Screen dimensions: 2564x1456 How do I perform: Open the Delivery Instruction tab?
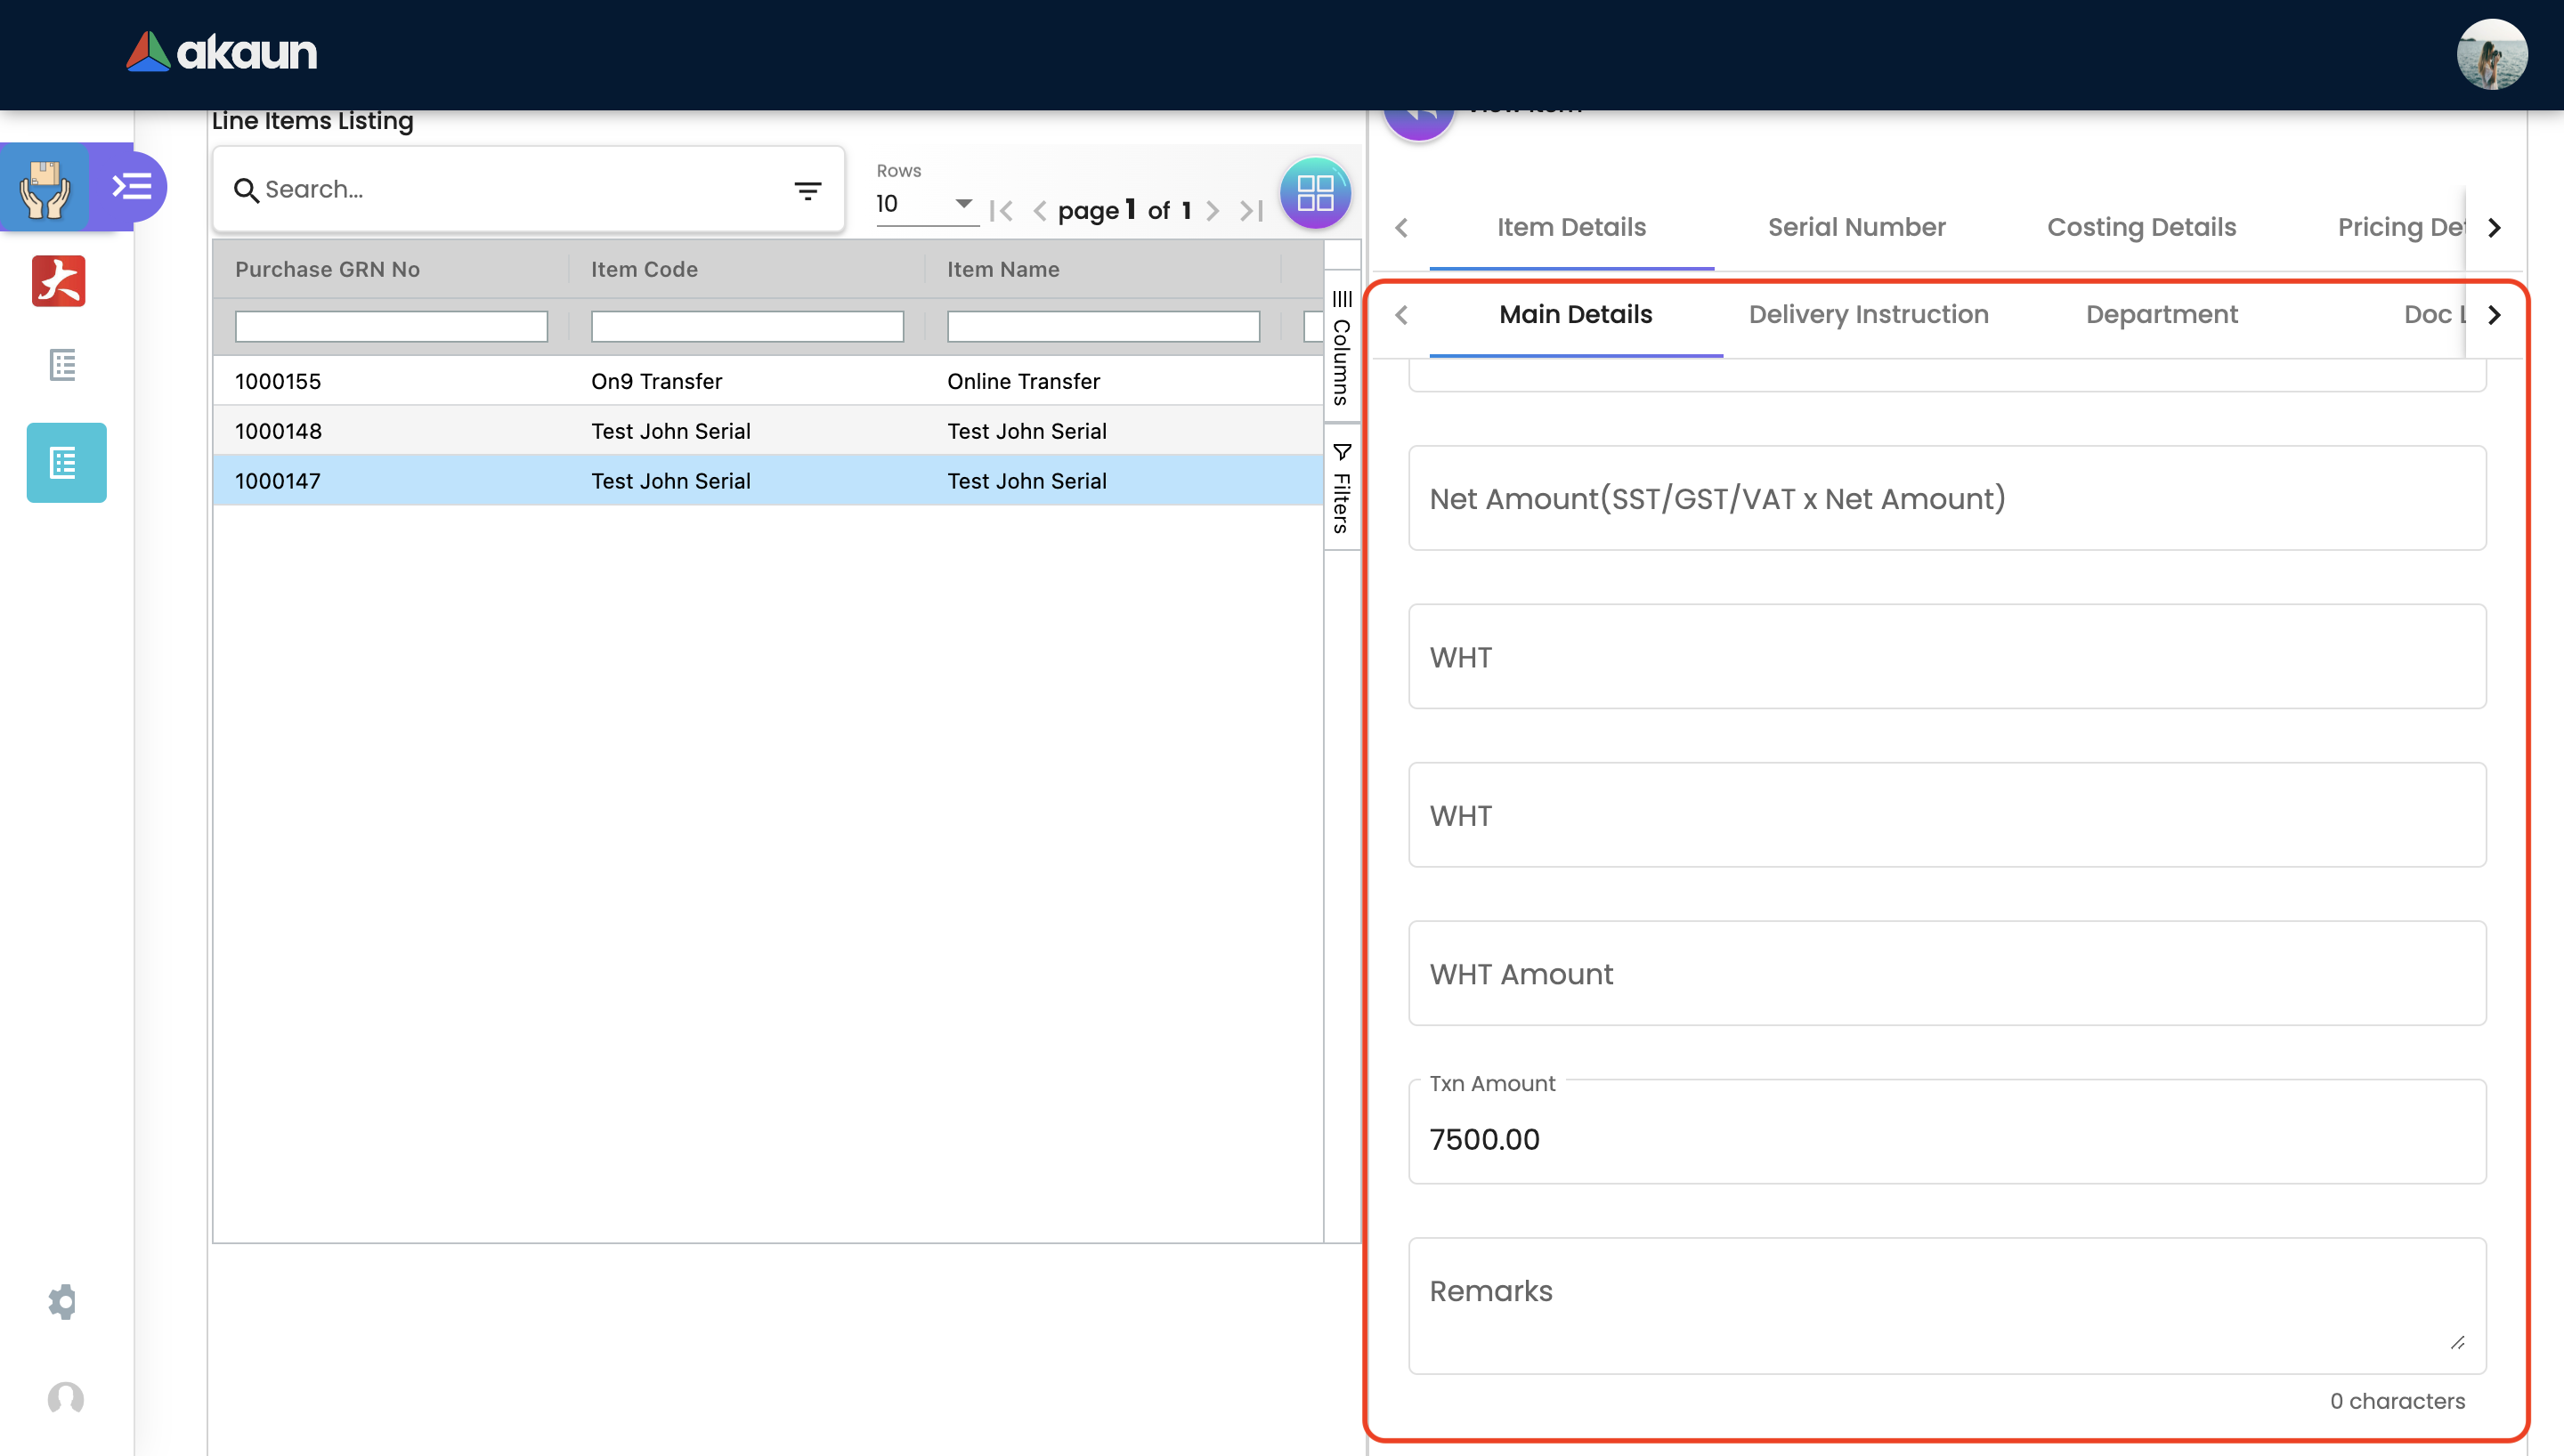click(1868, 315)
